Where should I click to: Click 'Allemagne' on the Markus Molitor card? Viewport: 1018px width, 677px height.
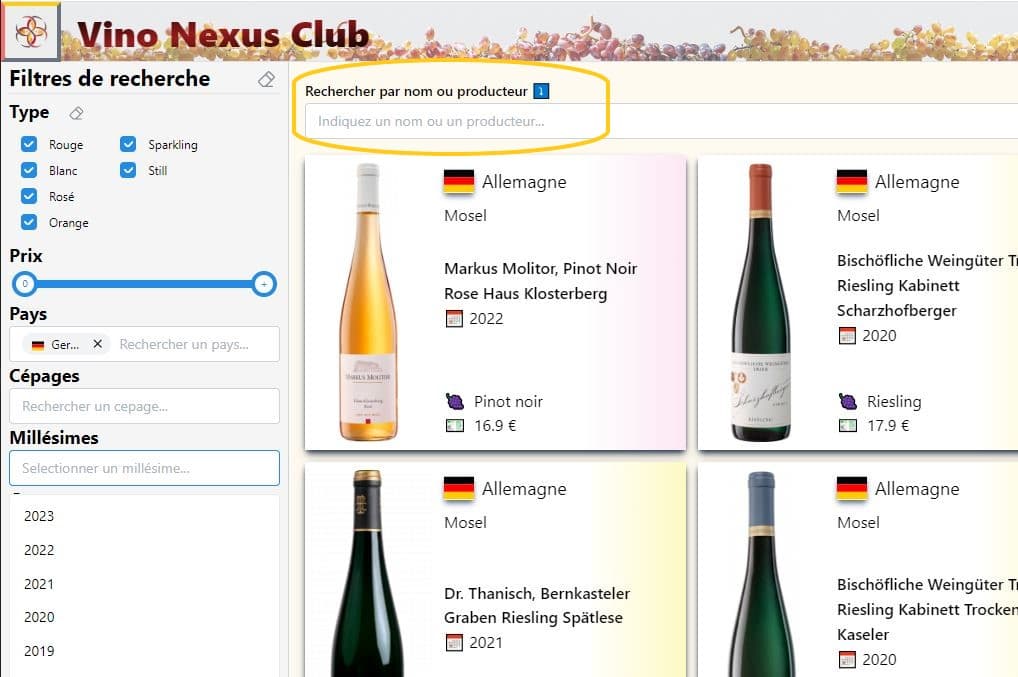tap(524, 182)
